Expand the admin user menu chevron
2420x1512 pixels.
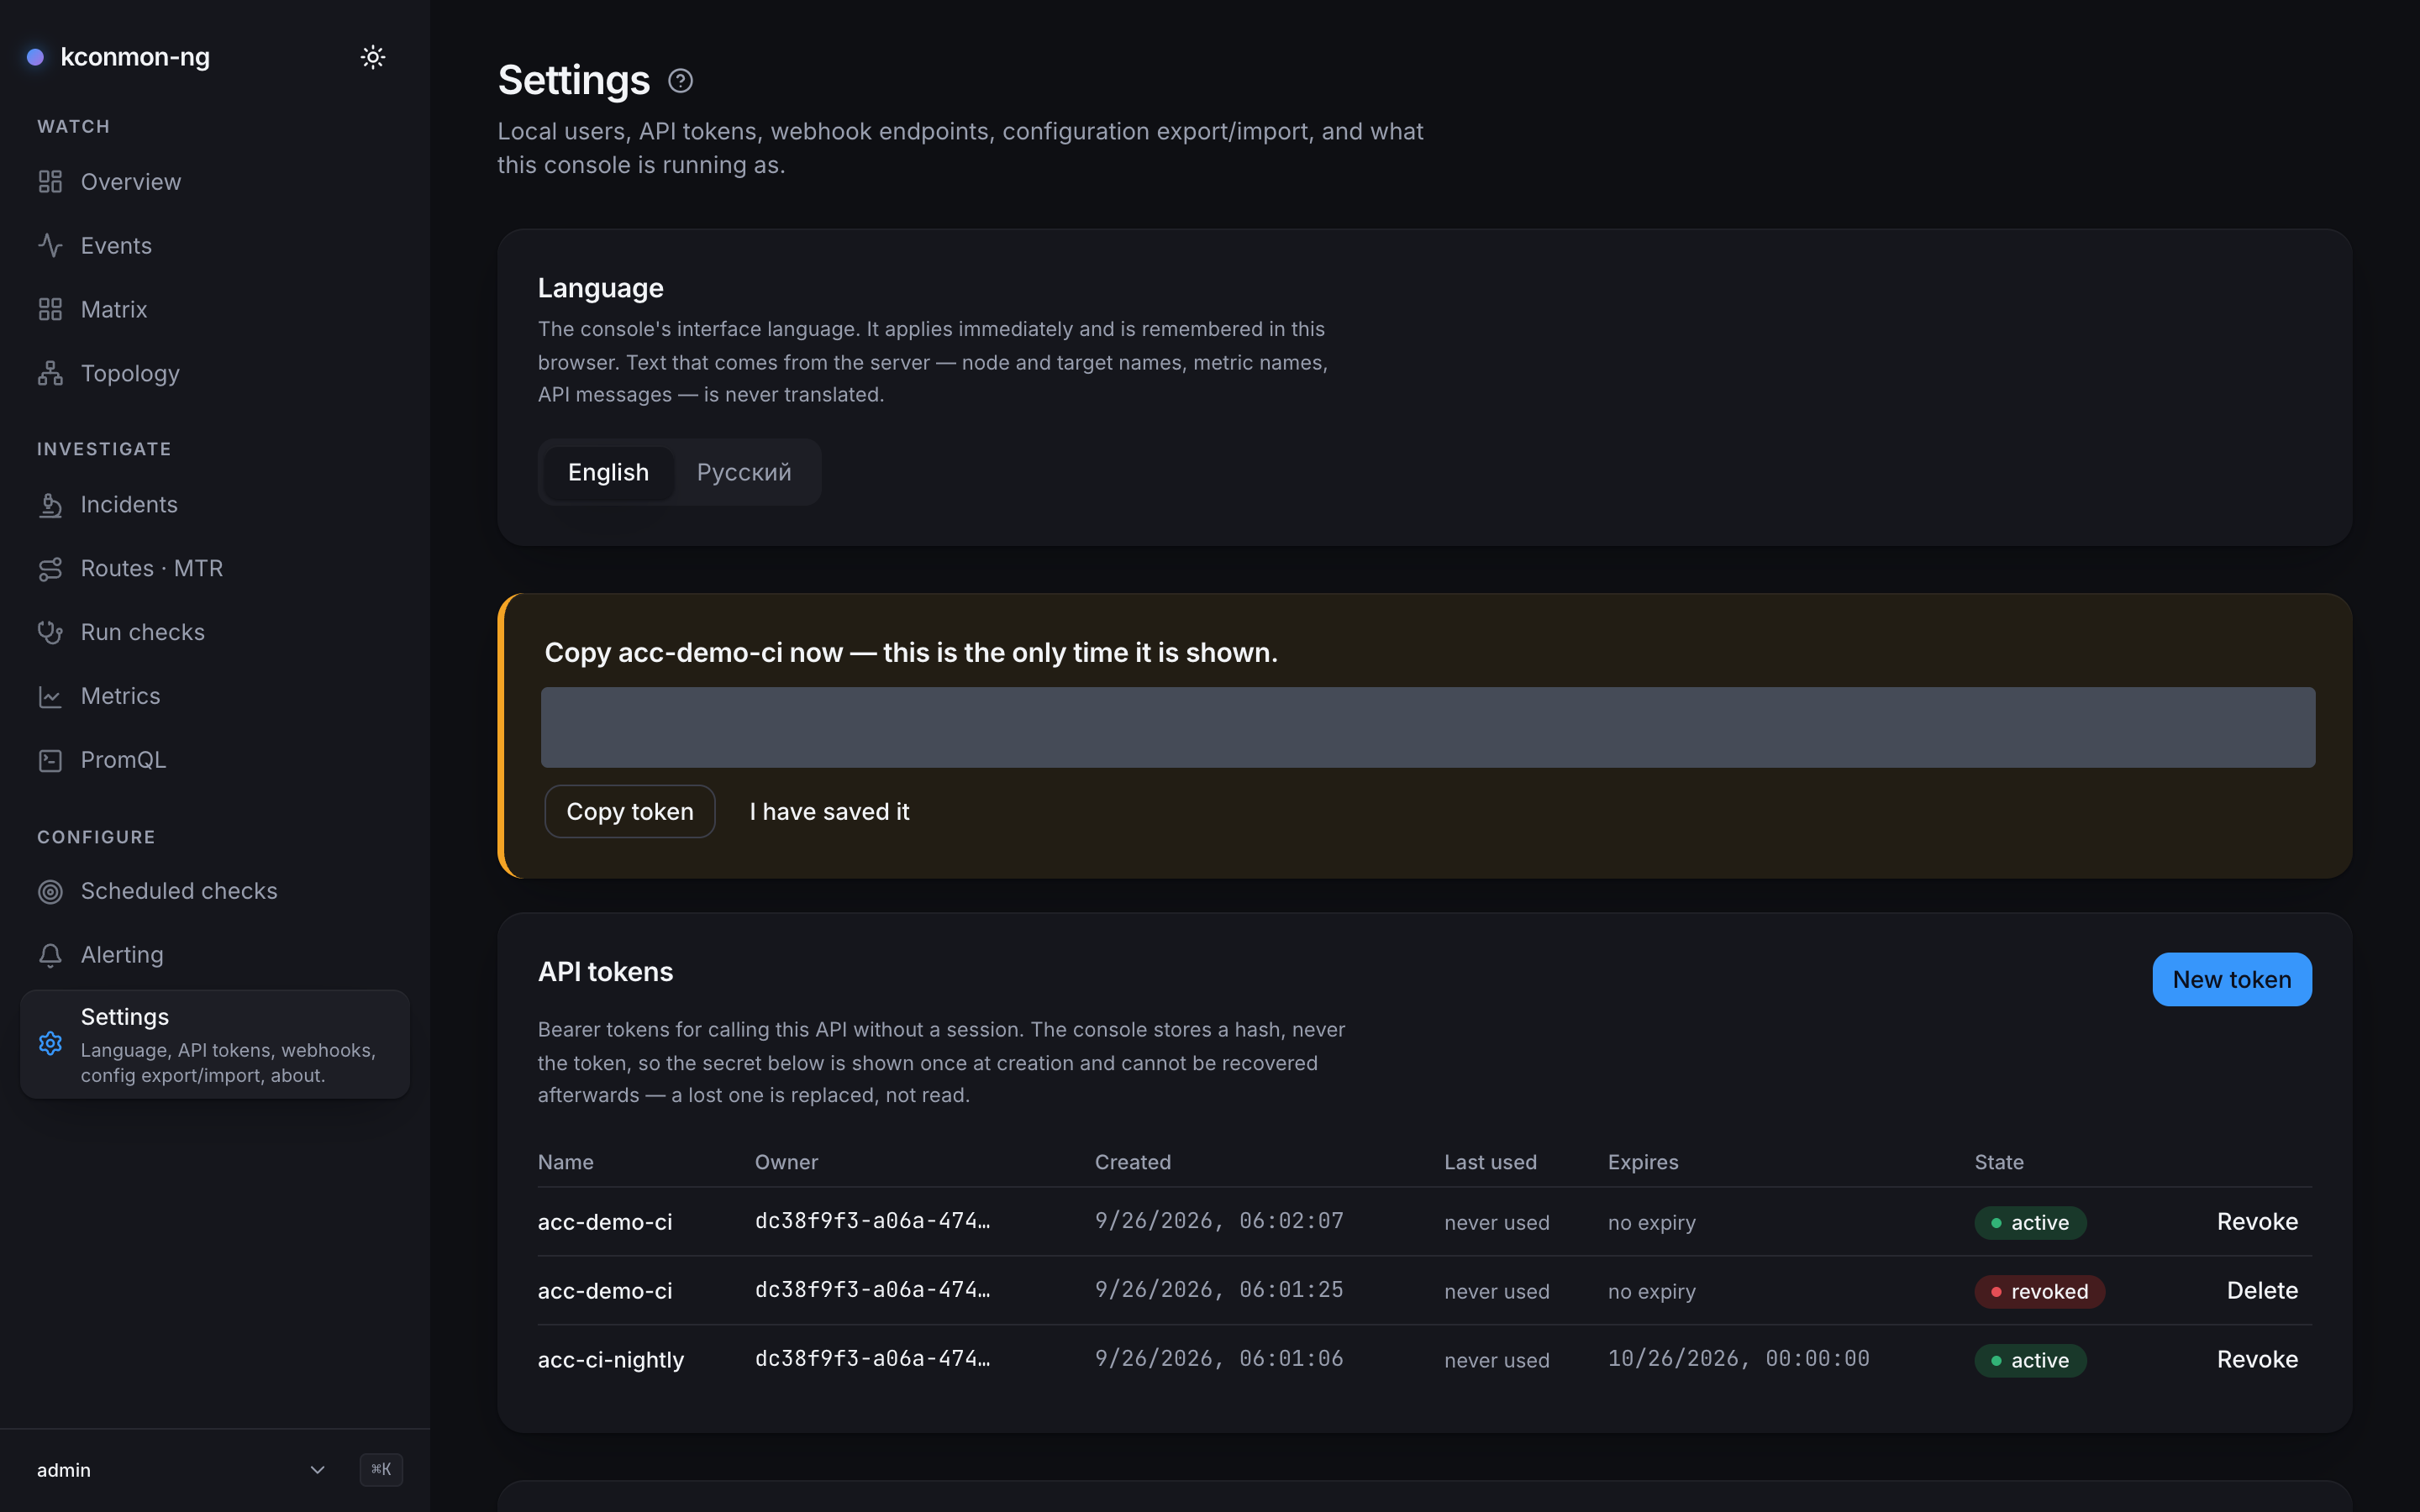317,1470
